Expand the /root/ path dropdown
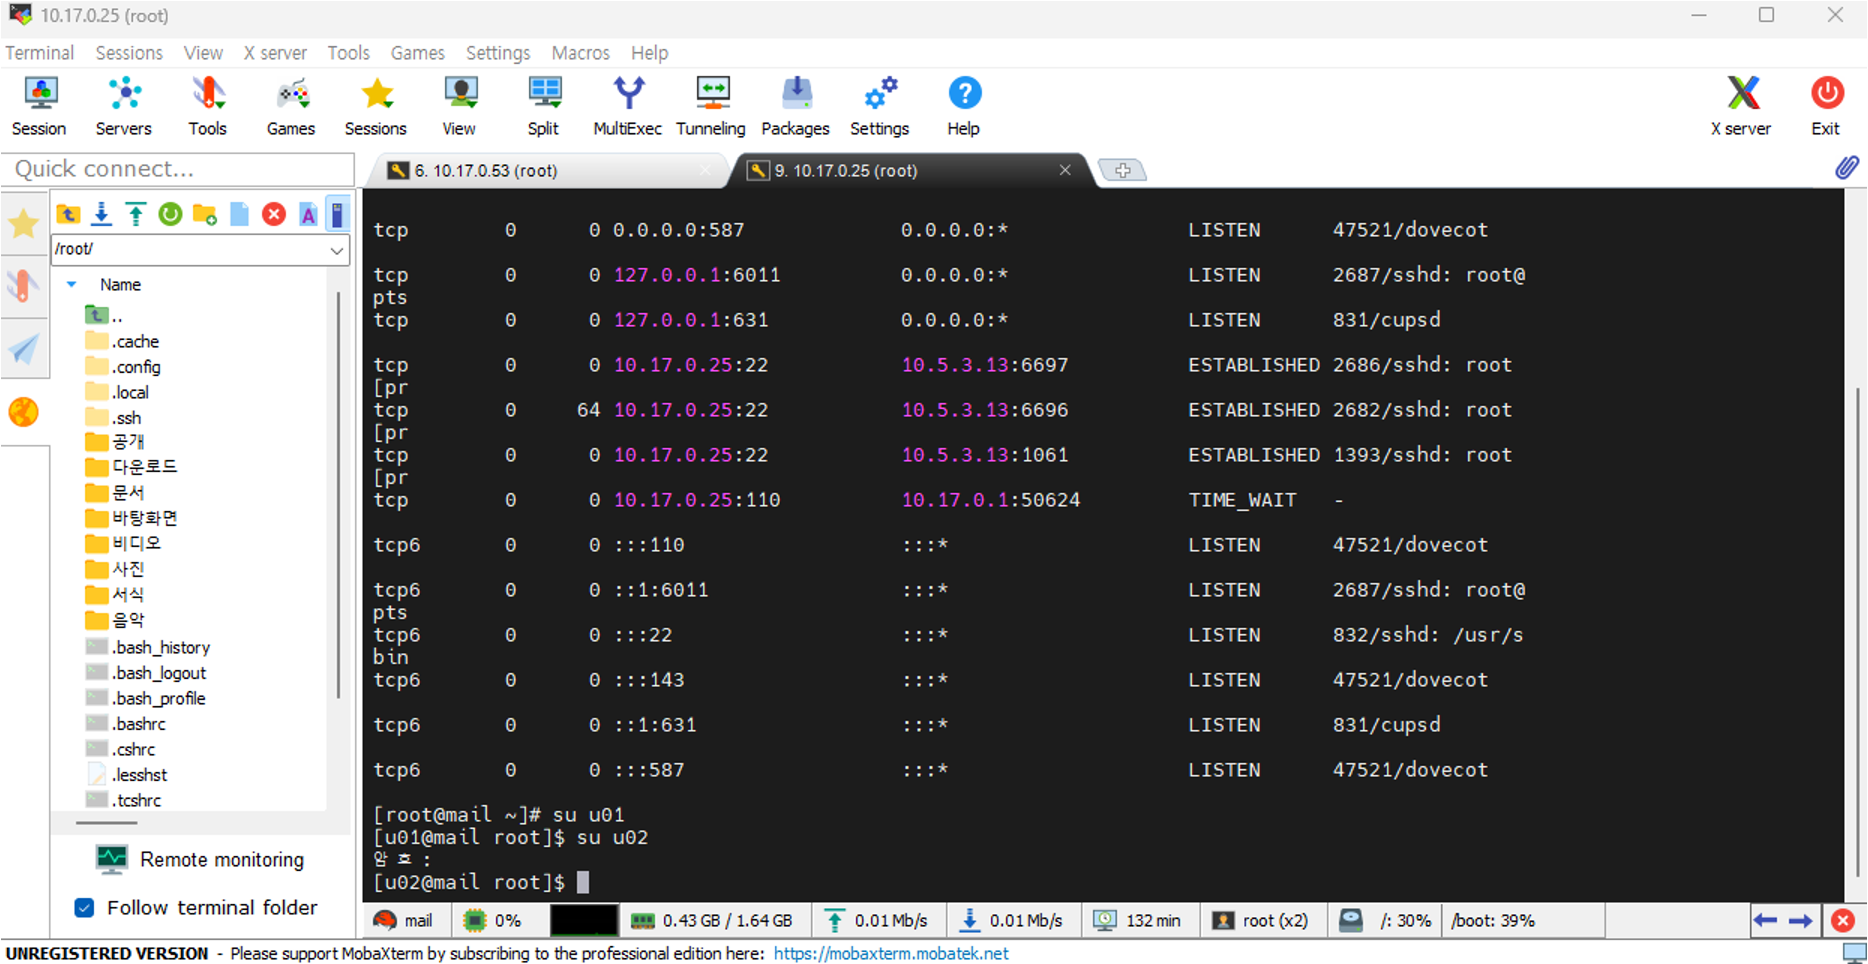Screen dimensions: 1868x964 point(337,250)
